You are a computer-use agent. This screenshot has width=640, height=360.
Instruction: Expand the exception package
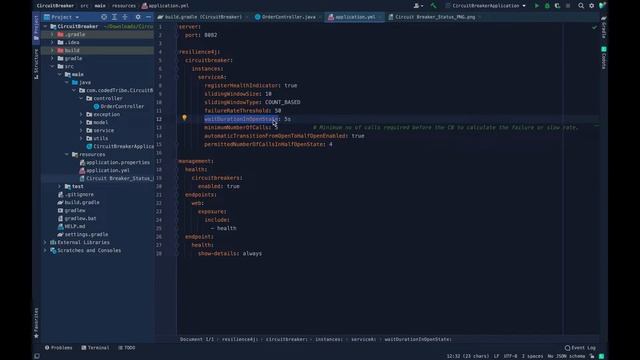pyautogui.click(x=81, y=114)
